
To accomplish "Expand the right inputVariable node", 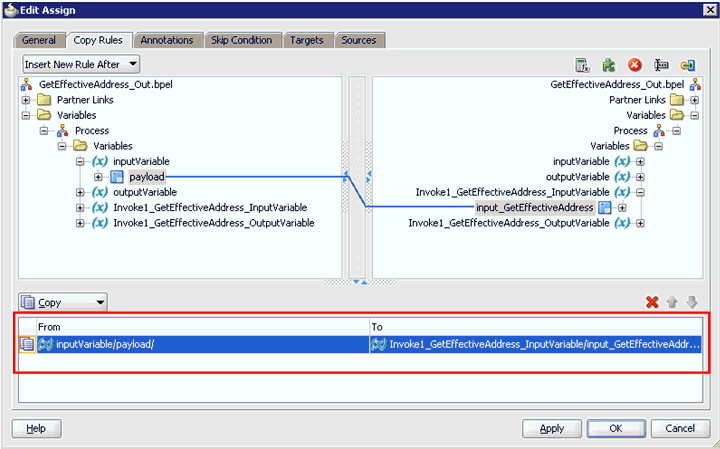I will click(640, 162).
